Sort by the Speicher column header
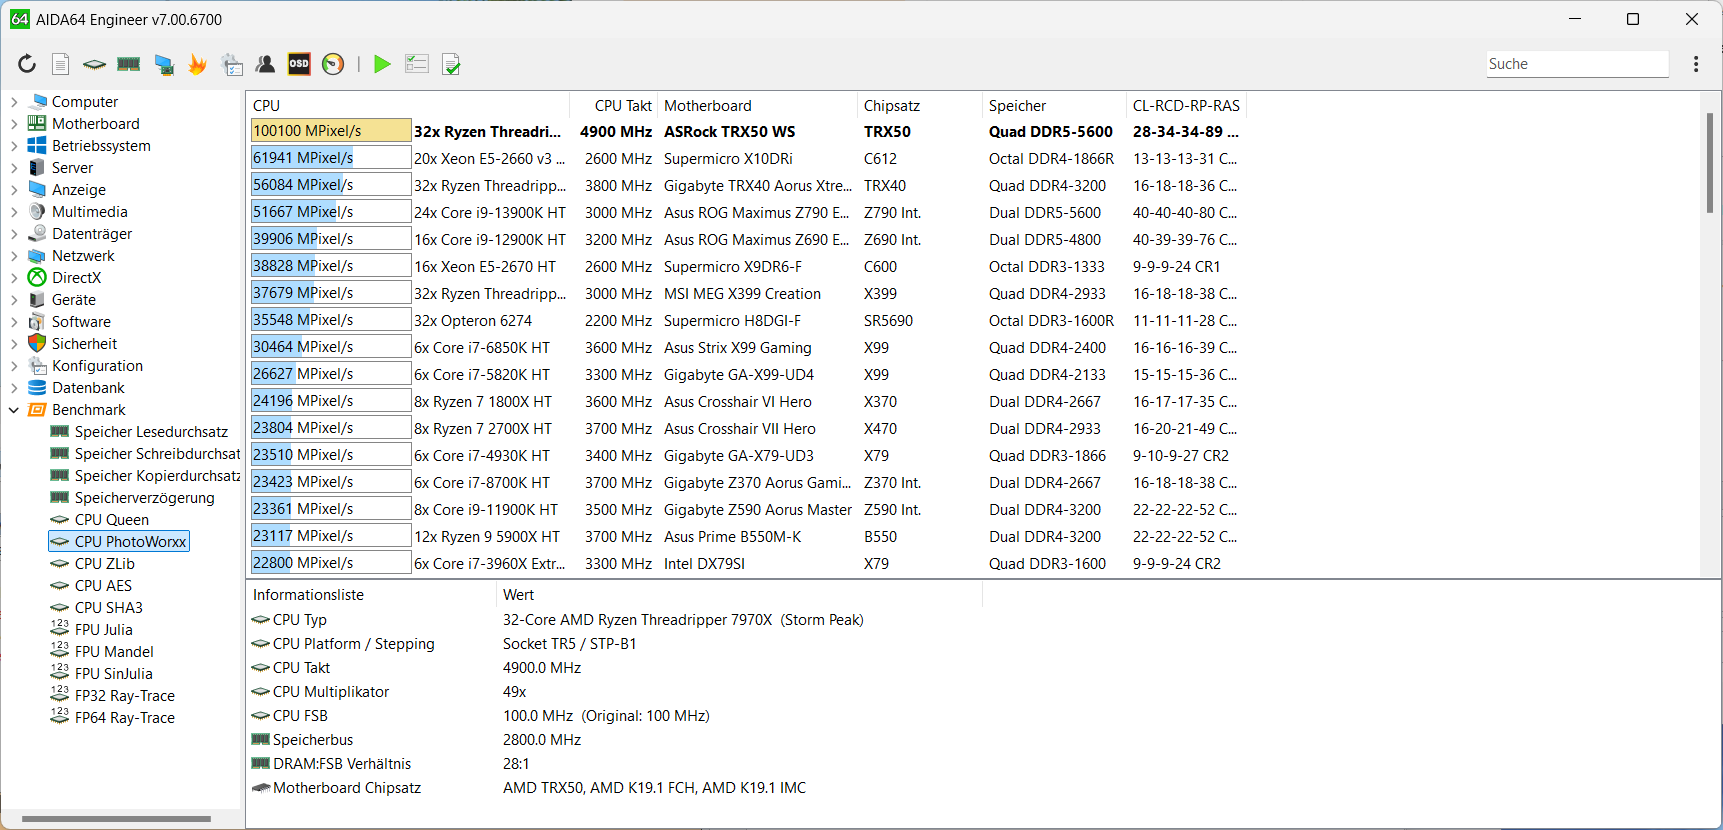1723x830 pixels. 1054,106
